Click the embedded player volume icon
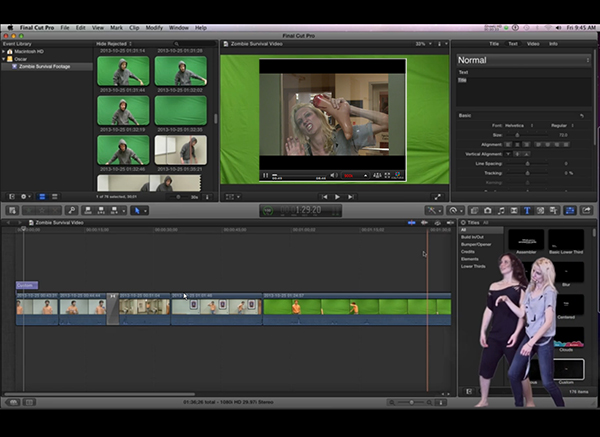The width and height of the screenshot is (600, 437). point(333,175)
